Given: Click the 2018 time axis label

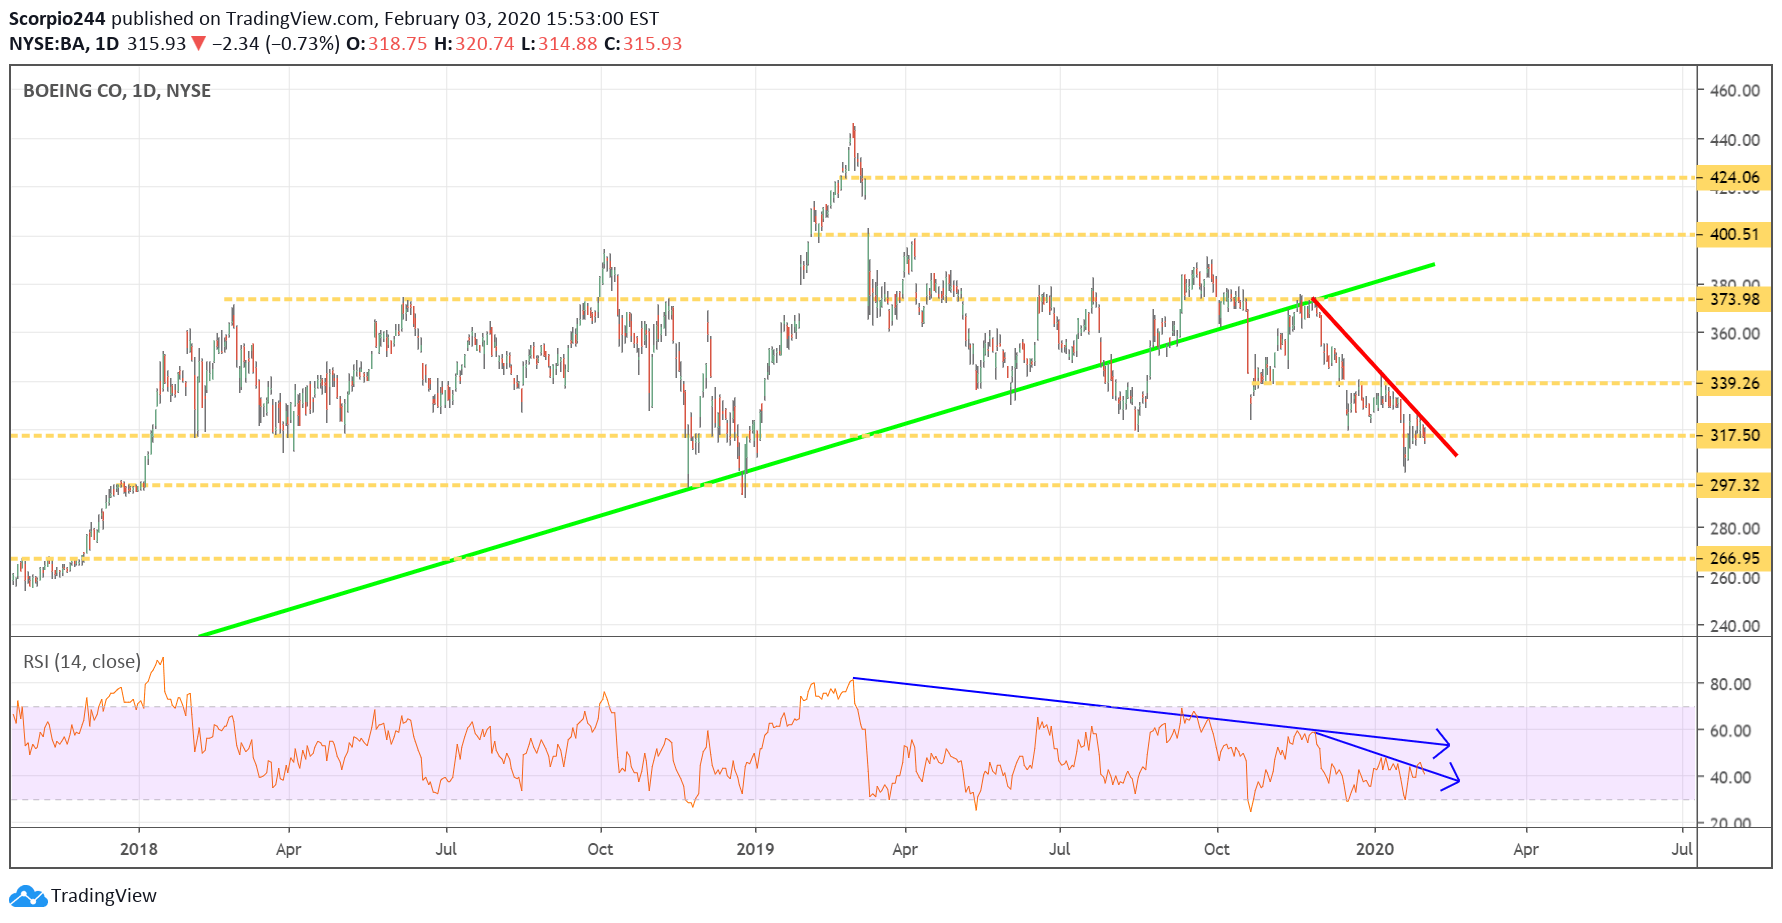Looking at the screenshot, I should pos(139,849).
